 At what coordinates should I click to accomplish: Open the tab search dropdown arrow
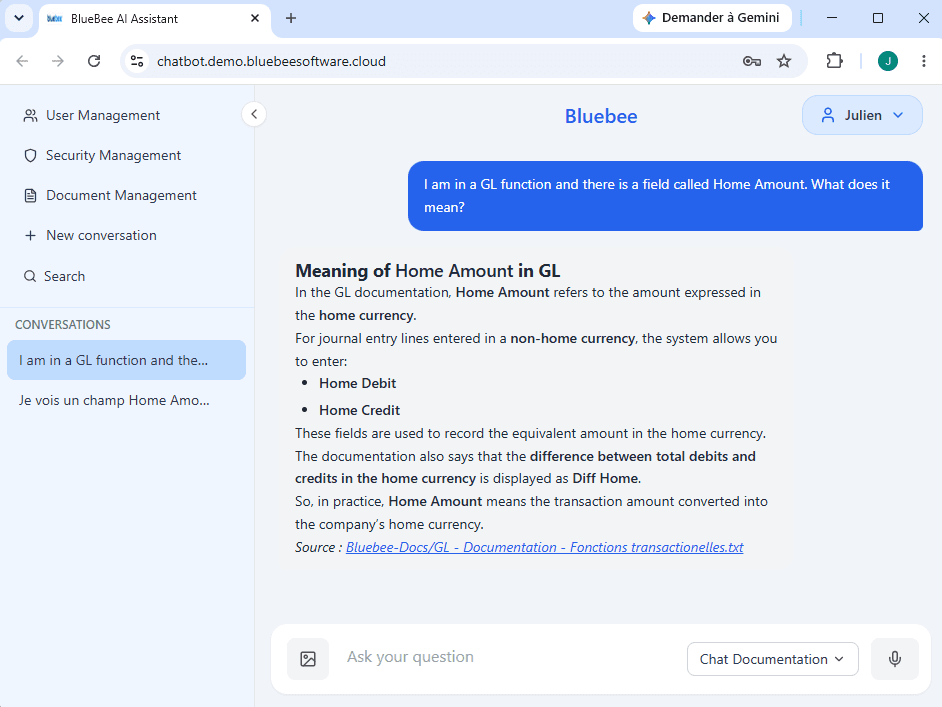(19, 18)
